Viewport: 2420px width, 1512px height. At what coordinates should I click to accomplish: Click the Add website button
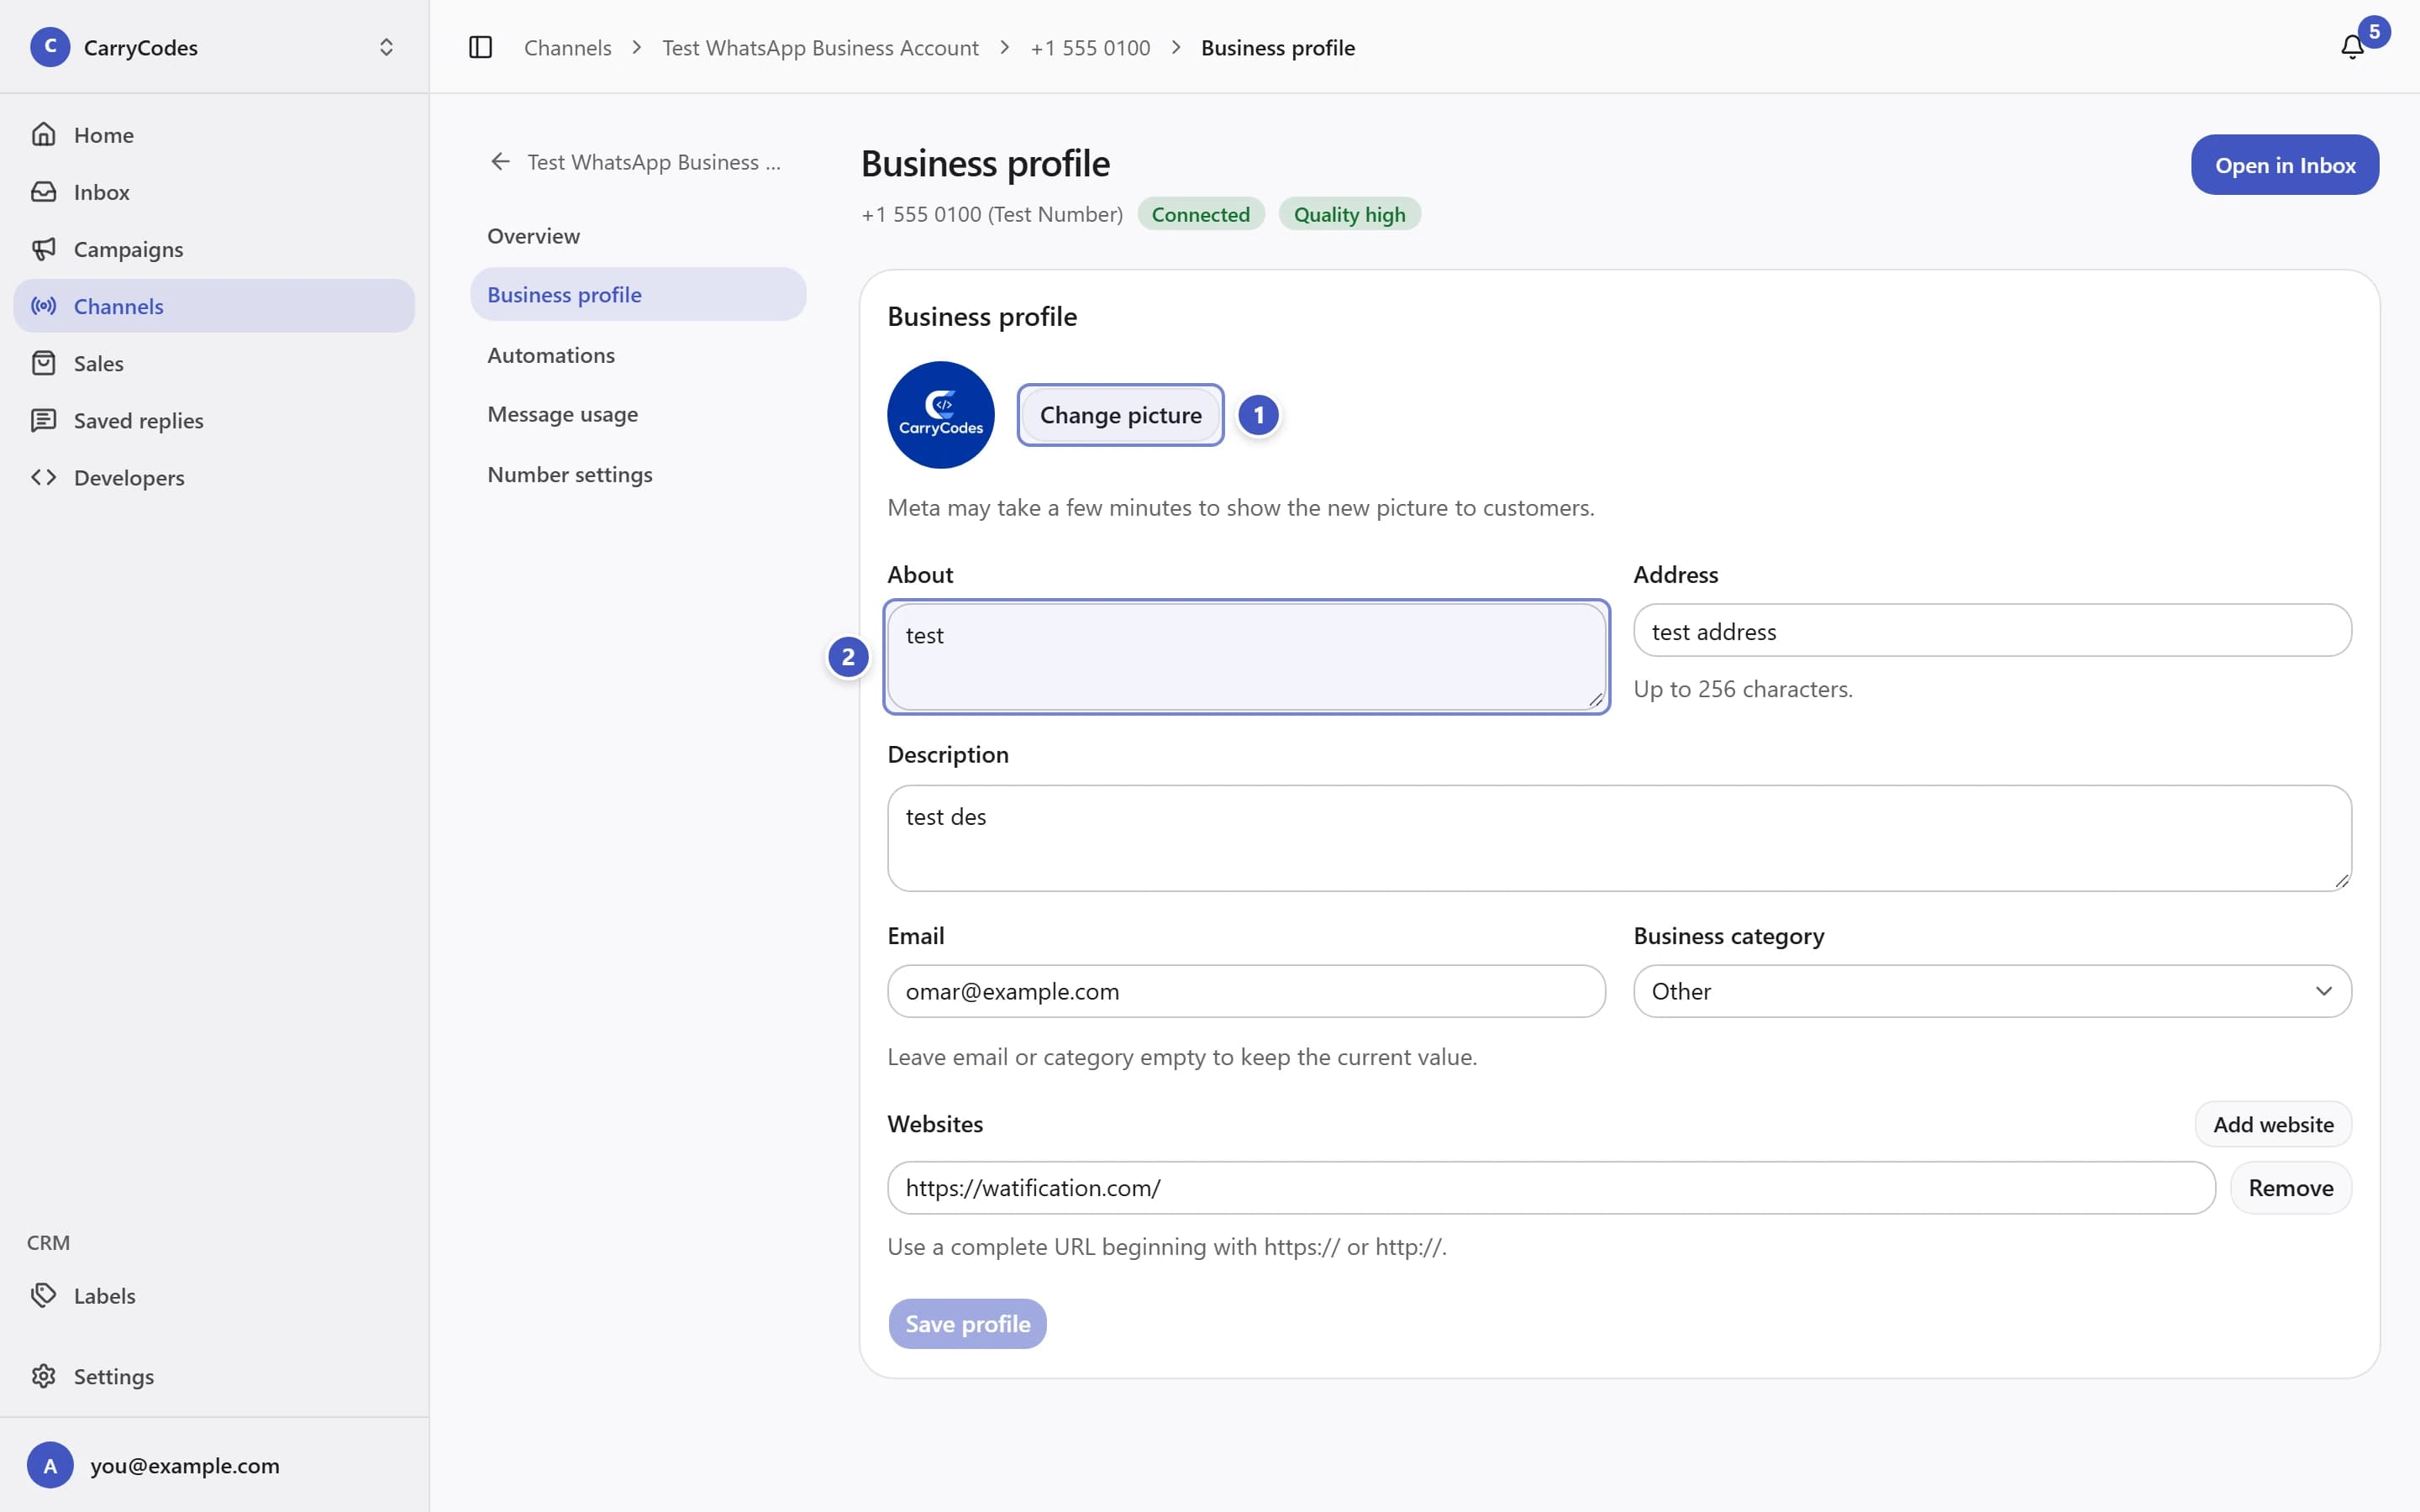point(2273,1124)
